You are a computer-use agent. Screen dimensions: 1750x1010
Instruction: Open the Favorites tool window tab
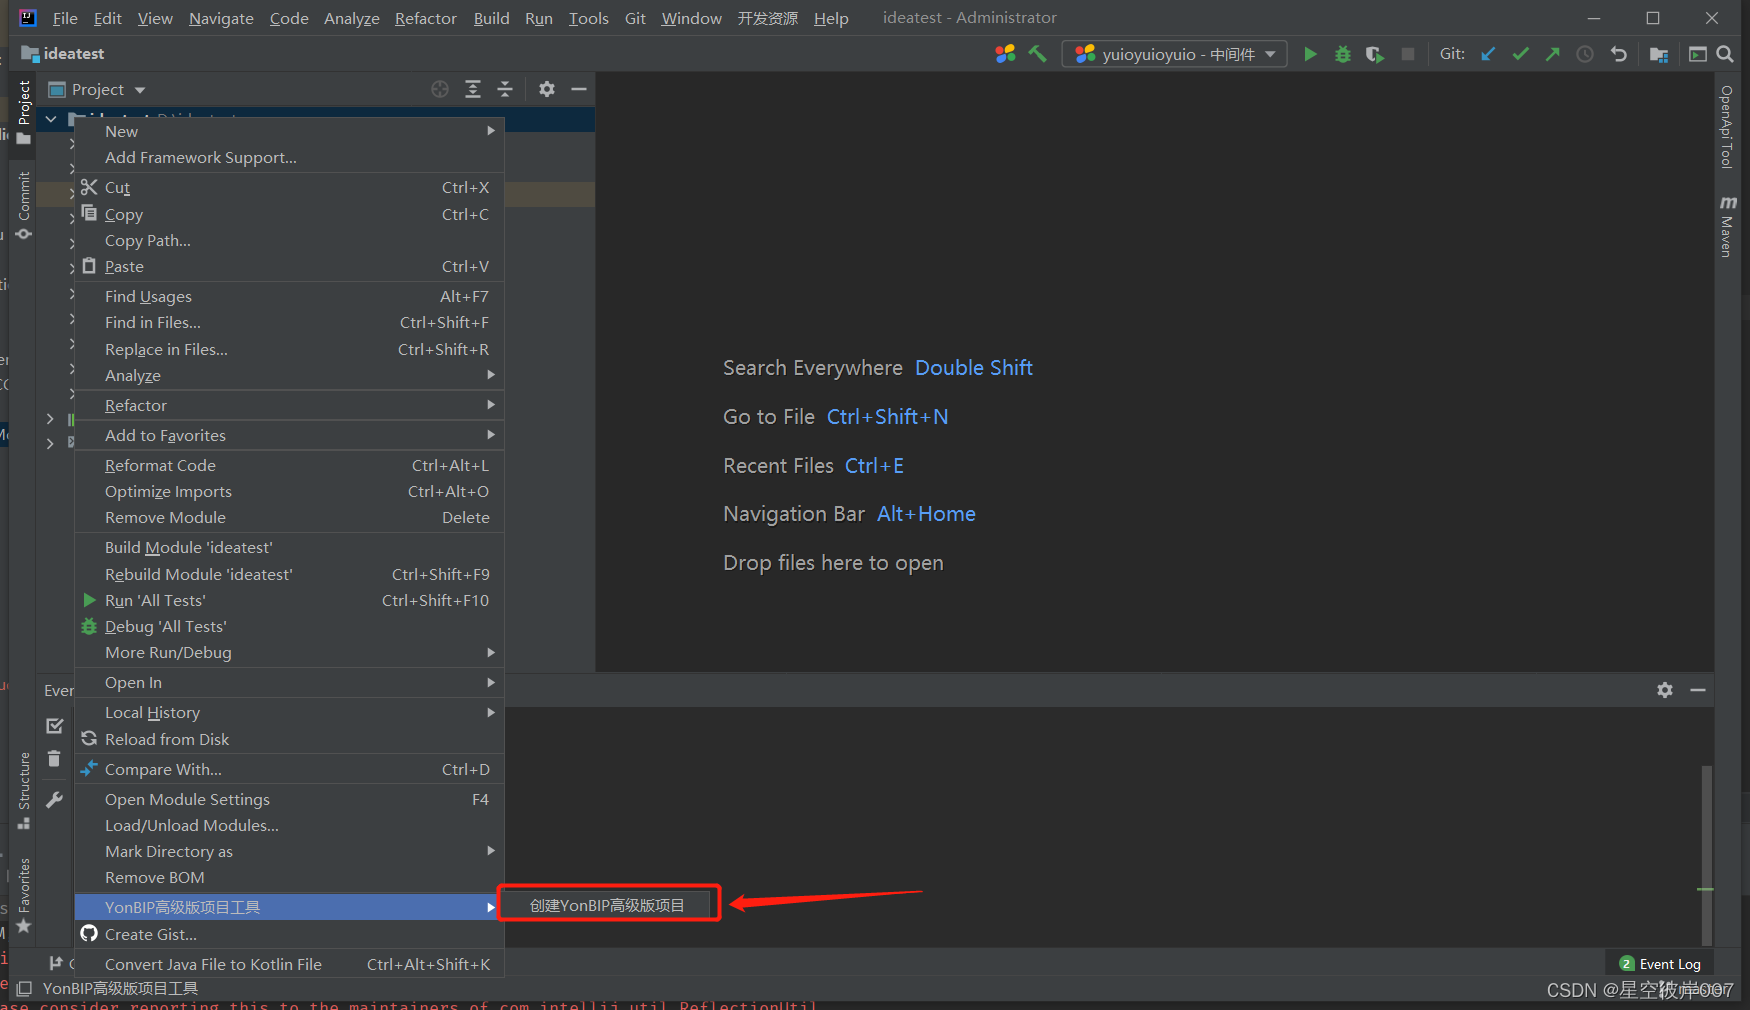click(24, 896)
